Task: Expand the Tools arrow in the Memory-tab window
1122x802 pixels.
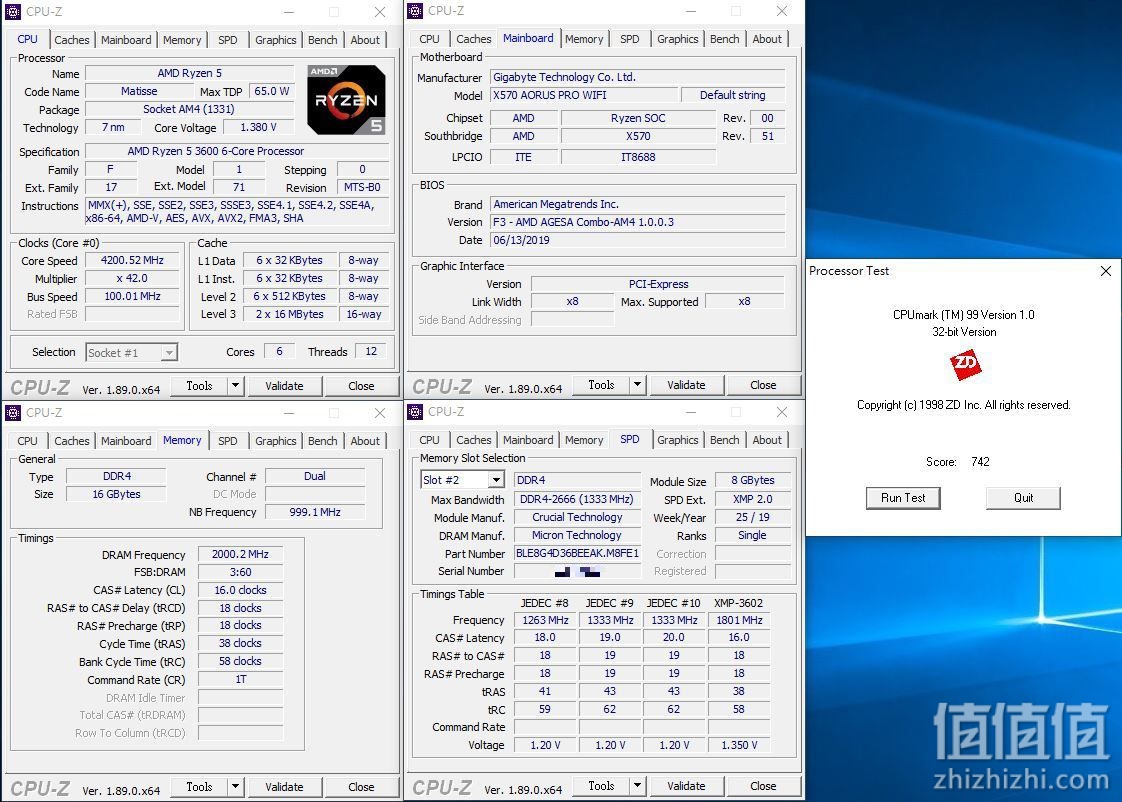Action: 235,787
